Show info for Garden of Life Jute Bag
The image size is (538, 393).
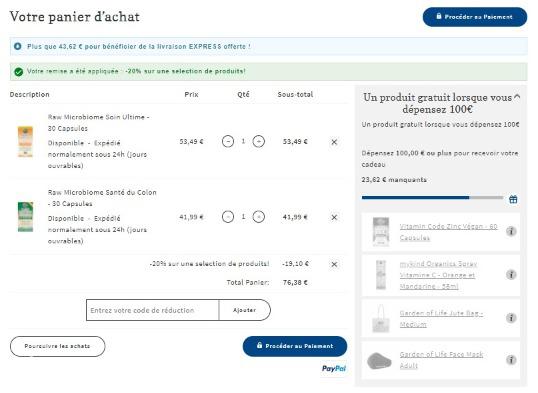pyautogui.click(x=511, y=318)
